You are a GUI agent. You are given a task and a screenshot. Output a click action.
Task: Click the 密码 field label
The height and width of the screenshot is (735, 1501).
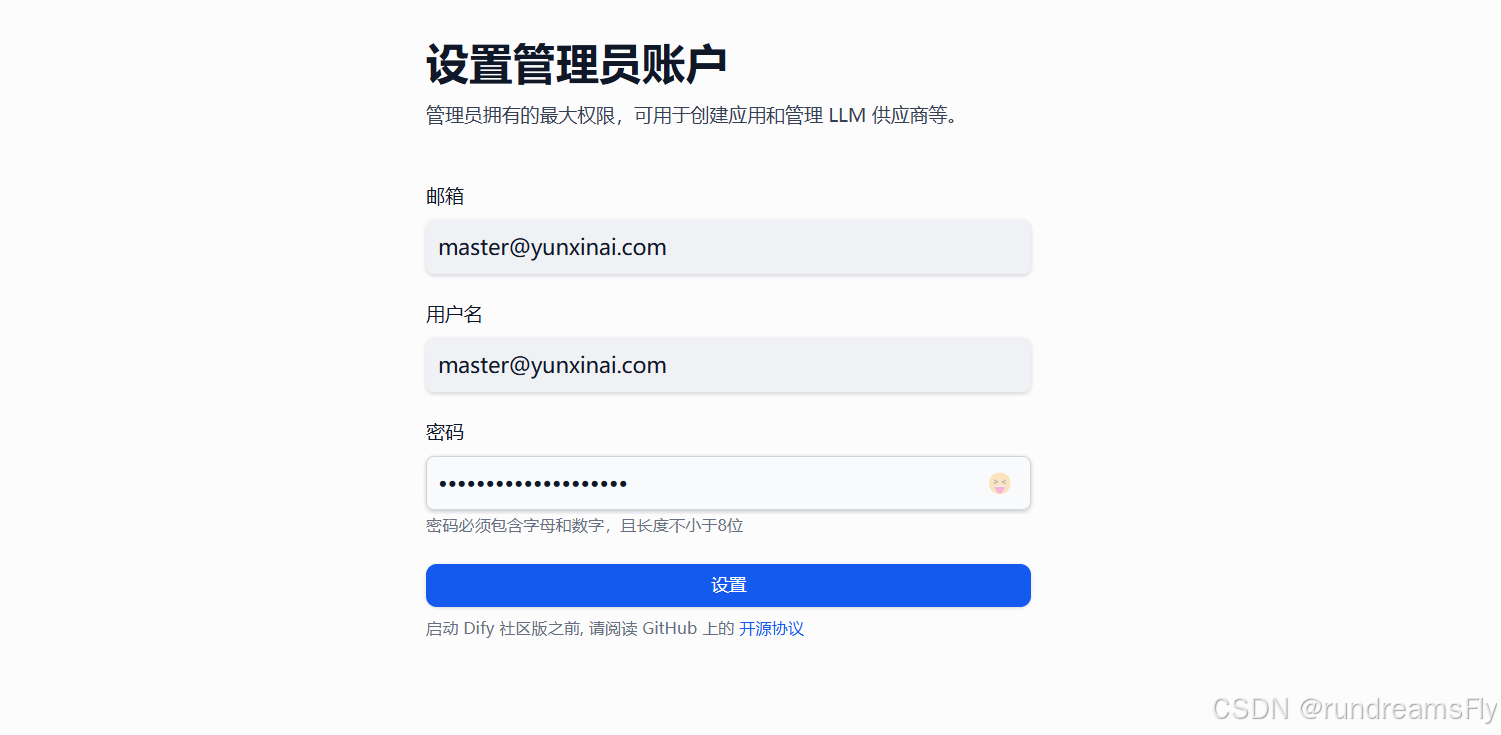445,432
